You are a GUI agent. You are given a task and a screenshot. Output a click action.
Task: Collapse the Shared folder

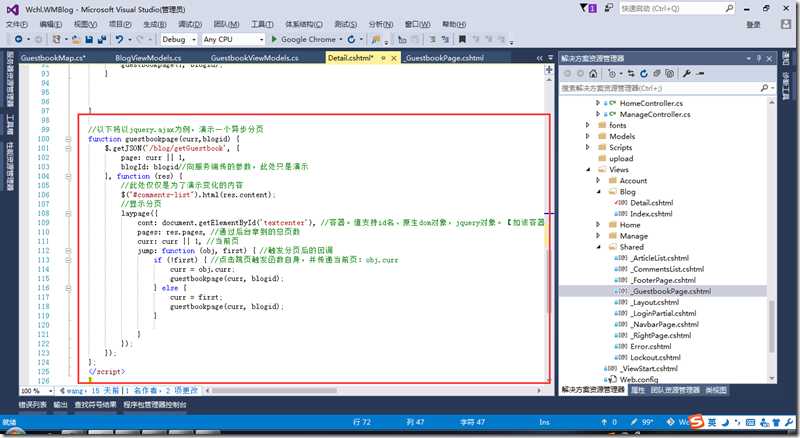[598, 247]
